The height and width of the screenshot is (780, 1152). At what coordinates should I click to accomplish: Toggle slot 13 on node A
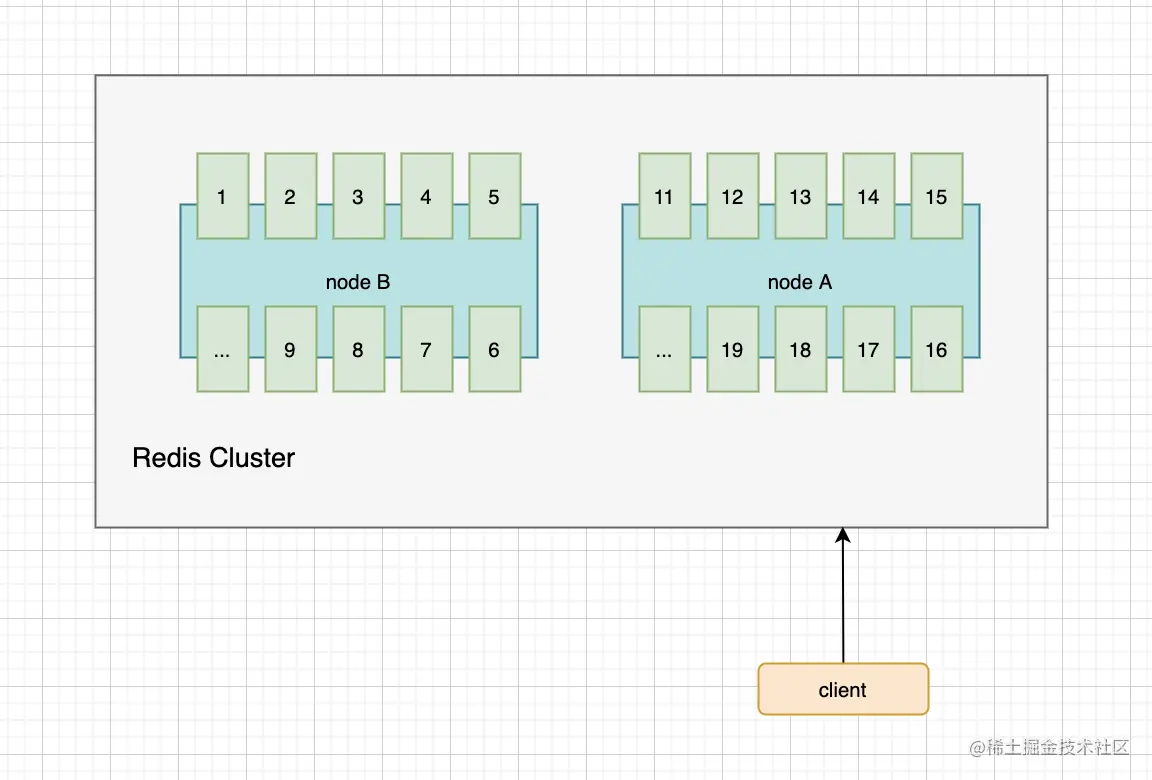tap(800, 196)
